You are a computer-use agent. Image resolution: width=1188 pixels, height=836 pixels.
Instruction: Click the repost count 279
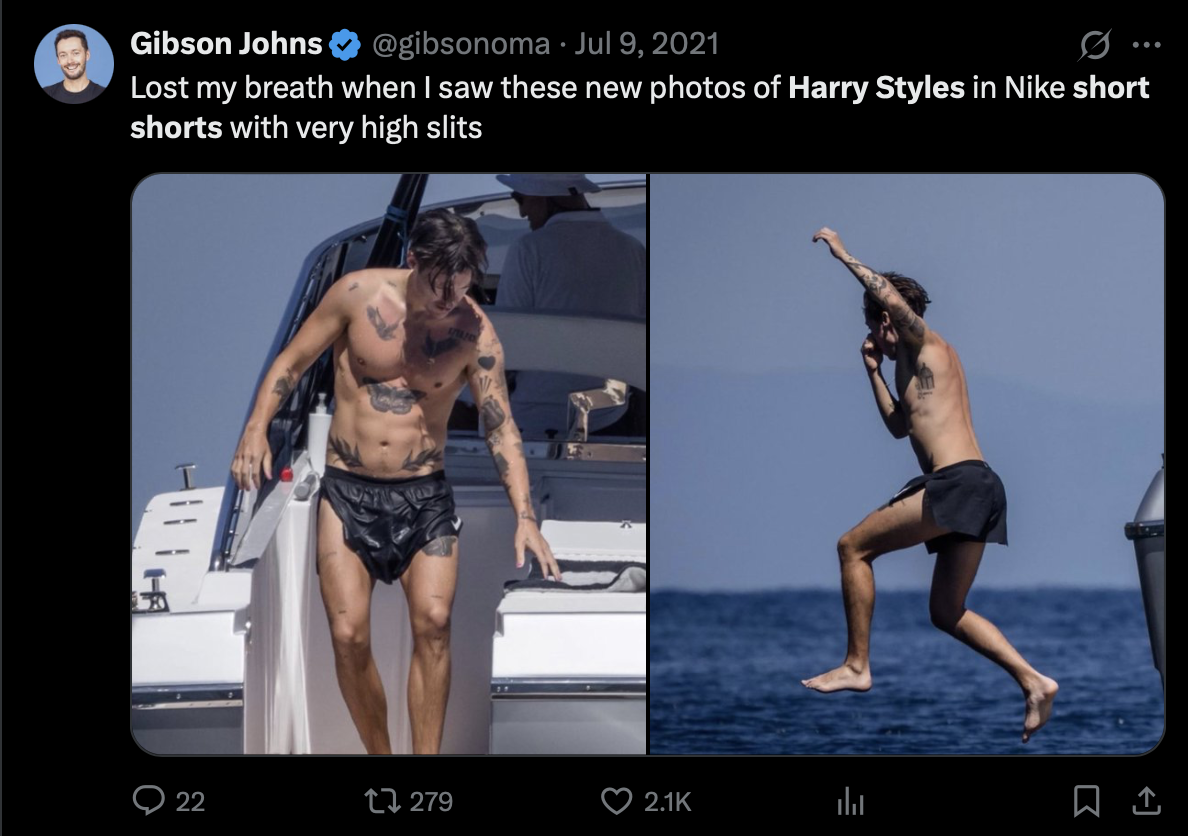431,801
